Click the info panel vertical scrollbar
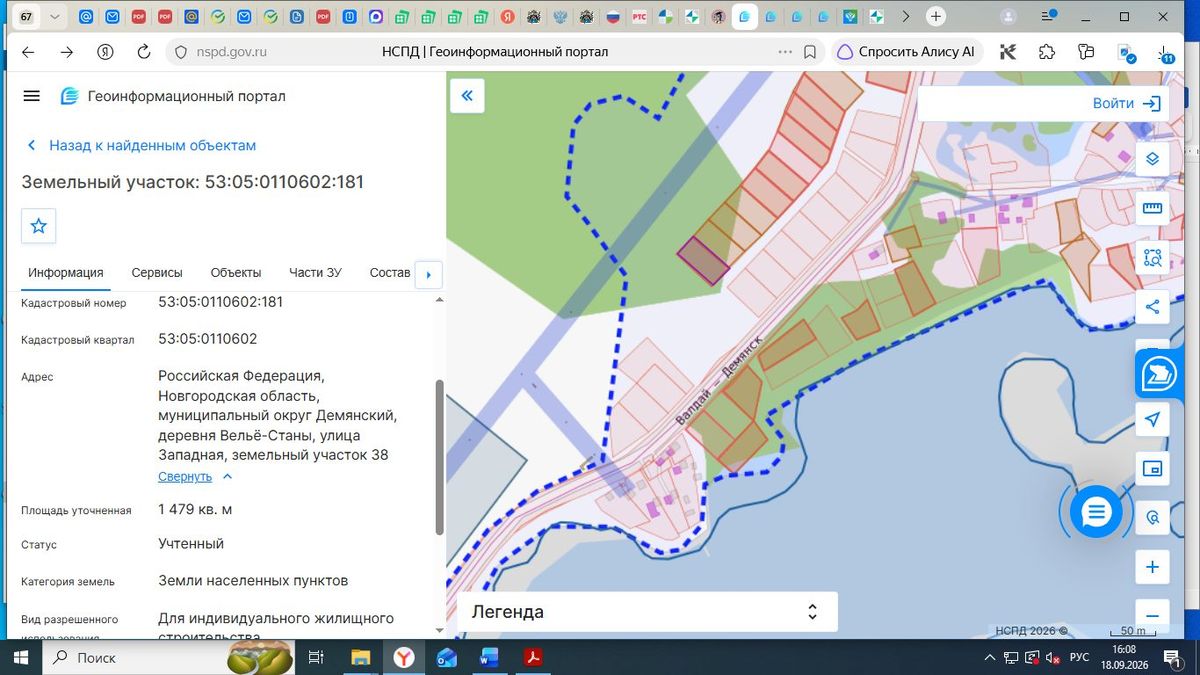The width and height of the screenshot is (1200, 675). tap(439, 457)
